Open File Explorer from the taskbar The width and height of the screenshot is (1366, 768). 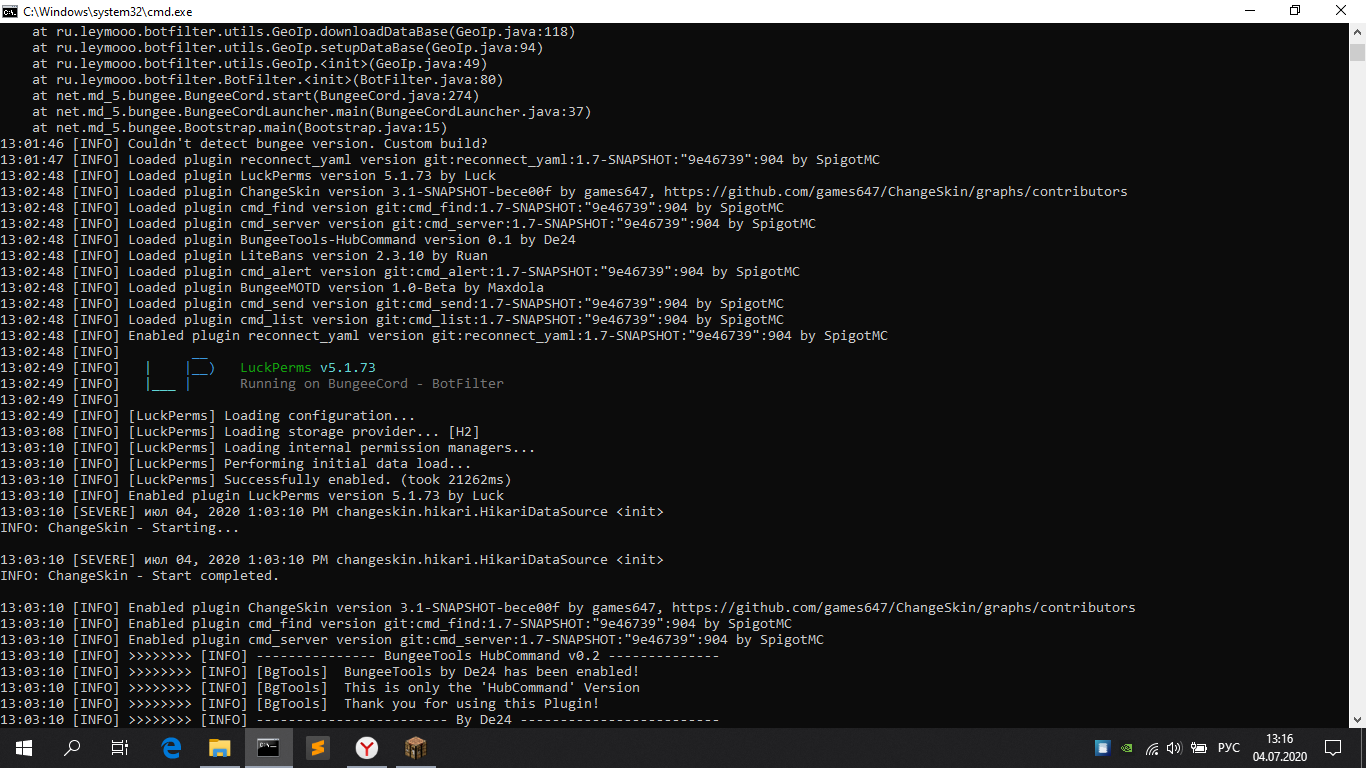click(x=220, y=747)
